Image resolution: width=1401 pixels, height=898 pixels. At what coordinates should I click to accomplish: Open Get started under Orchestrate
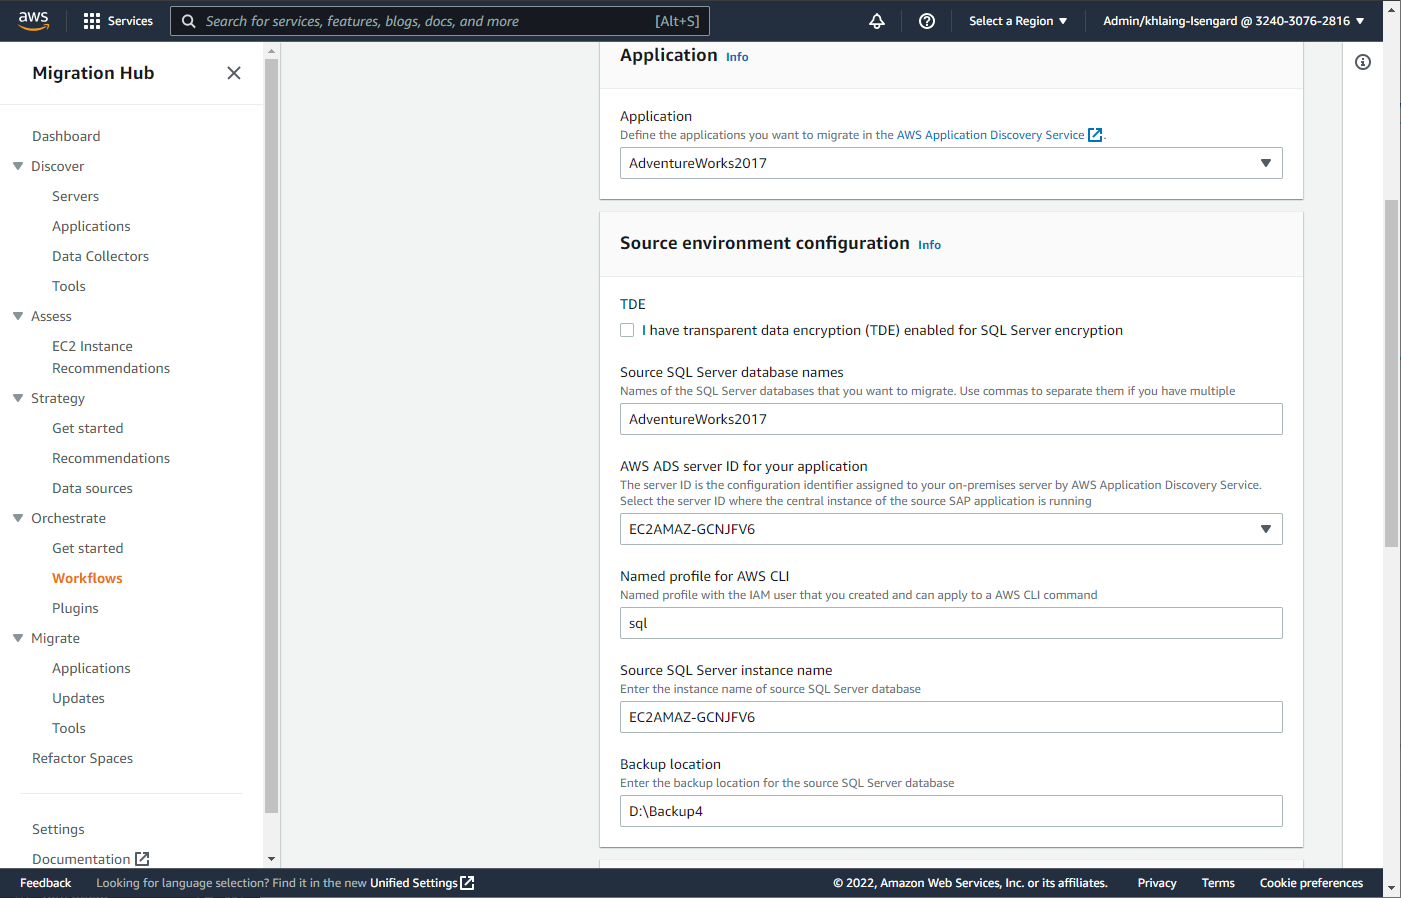pos(88,548)
